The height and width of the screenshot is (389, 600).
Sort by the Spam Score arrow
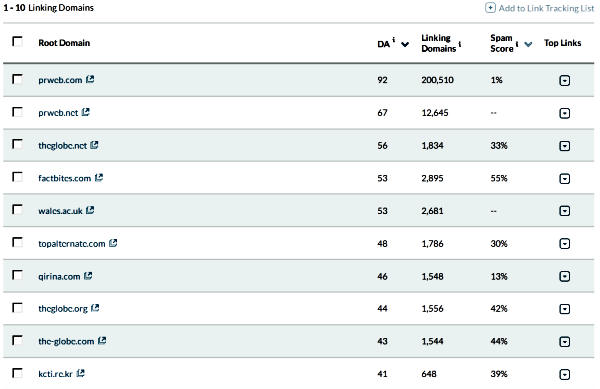pos(528,44)
